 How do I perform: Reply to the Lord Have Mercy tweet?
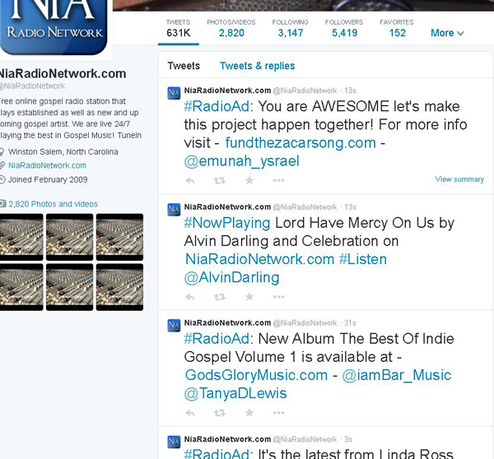(x=190, y=297)
